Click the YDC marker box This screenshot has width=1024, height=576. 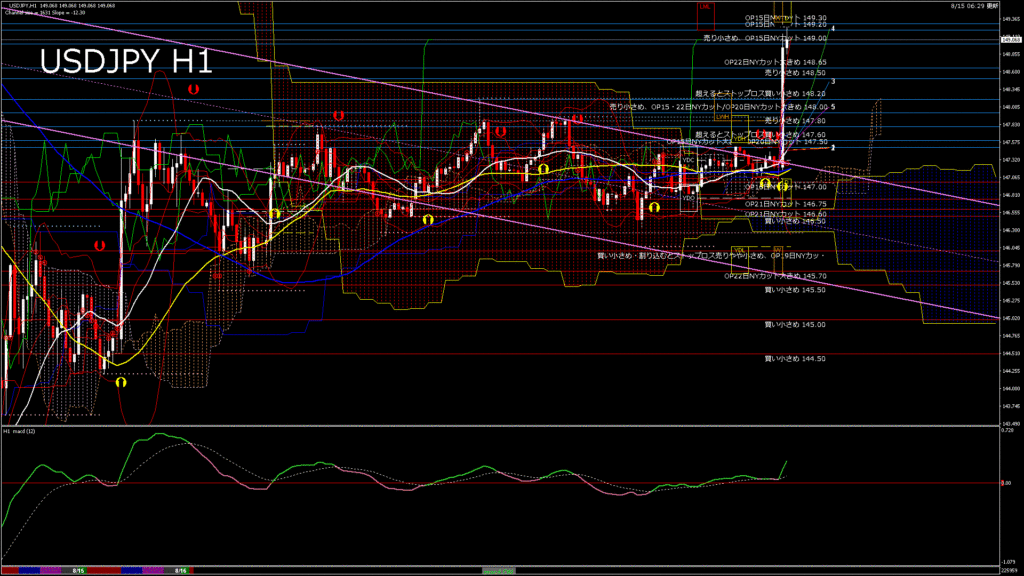[689, 159]
